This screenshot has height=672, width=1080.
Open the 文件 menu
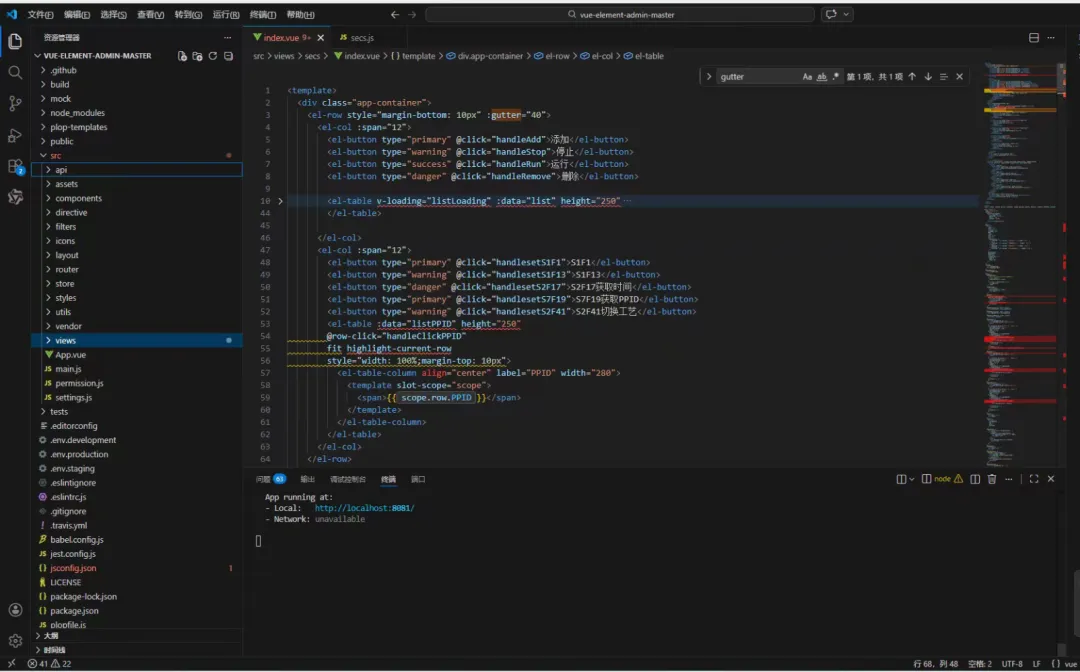point(40,14)
